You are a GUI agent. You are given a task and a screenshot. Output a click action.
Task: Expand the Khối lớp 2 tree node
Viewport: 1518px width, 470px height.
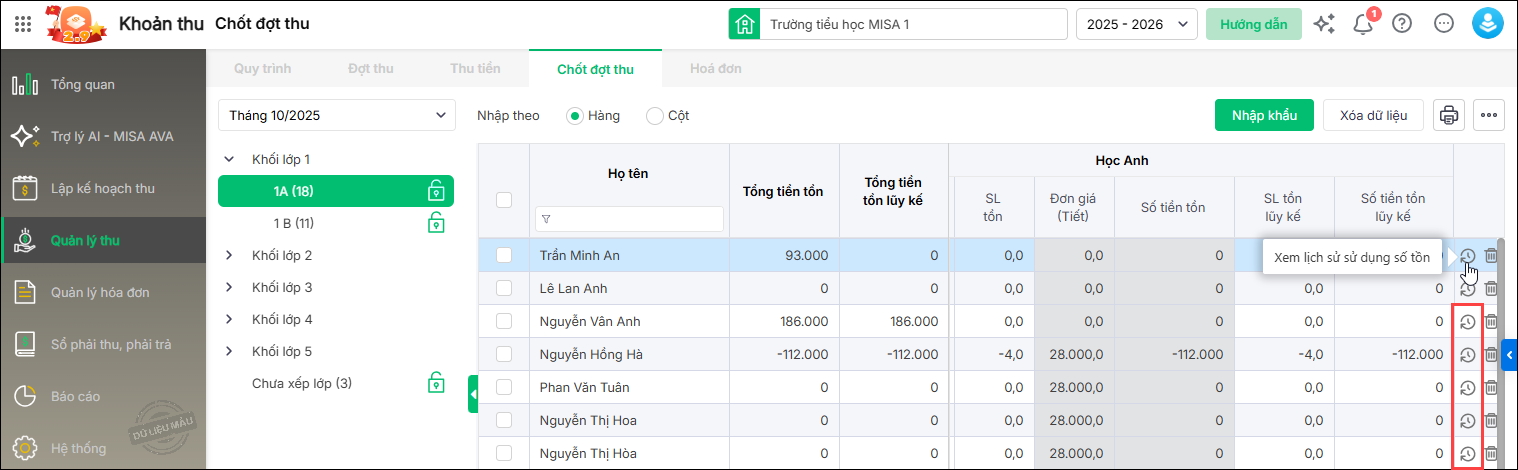point(229,255)
